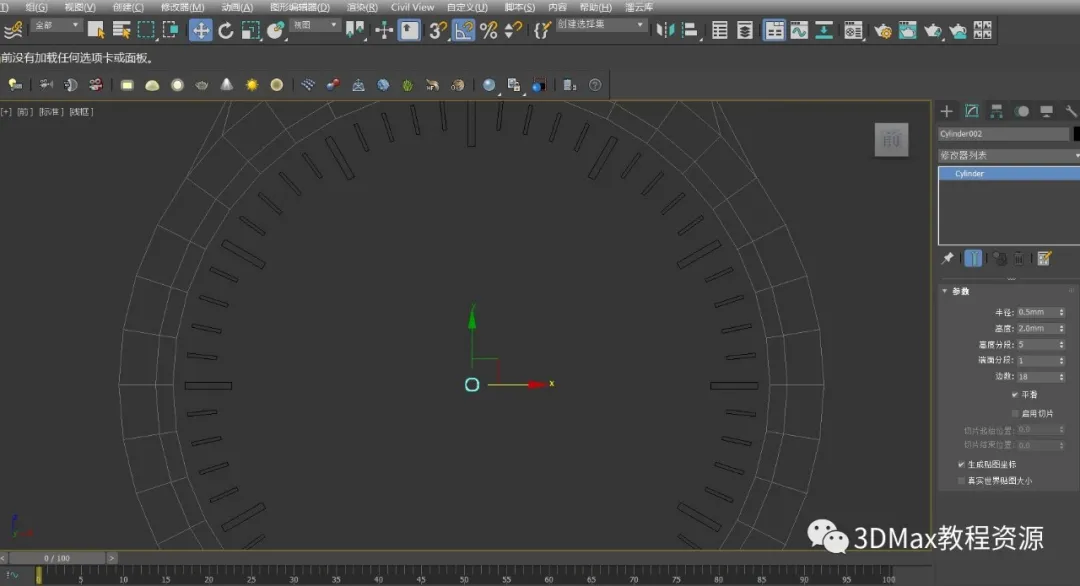Click the cone primitive icon
1080x586 pixels.
click(227, 85)
